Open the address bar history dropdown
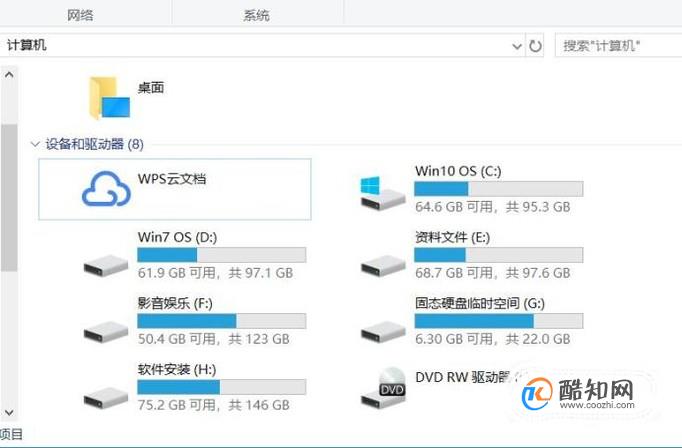This screenshot has width=682, height=448. (x=517, y=46)
